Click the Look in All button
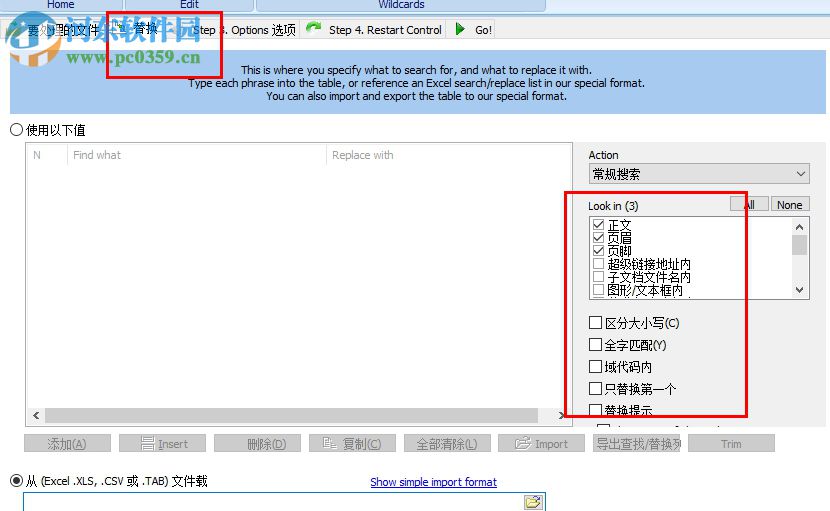Screen dimensions: 830x511 click(749, 204)
